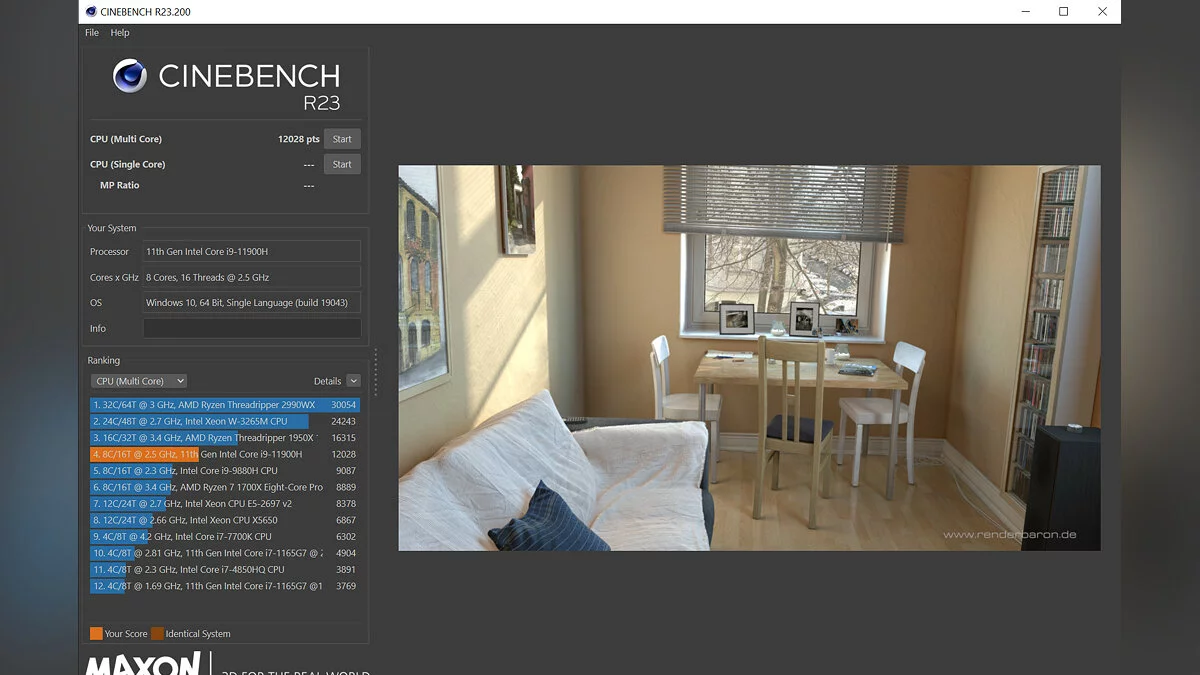Start the CPU Single Core test

coord(342,164)
